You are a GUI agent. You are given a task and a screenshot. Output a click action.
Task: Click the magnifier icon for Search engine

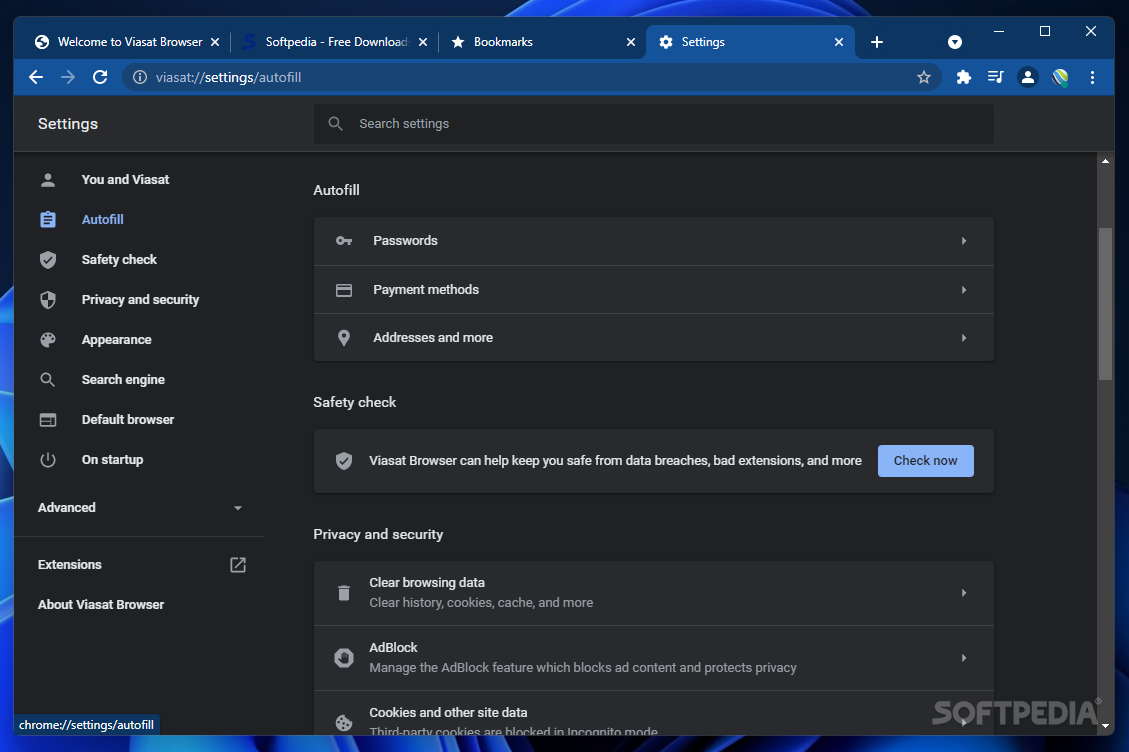[x=48, y=380]
